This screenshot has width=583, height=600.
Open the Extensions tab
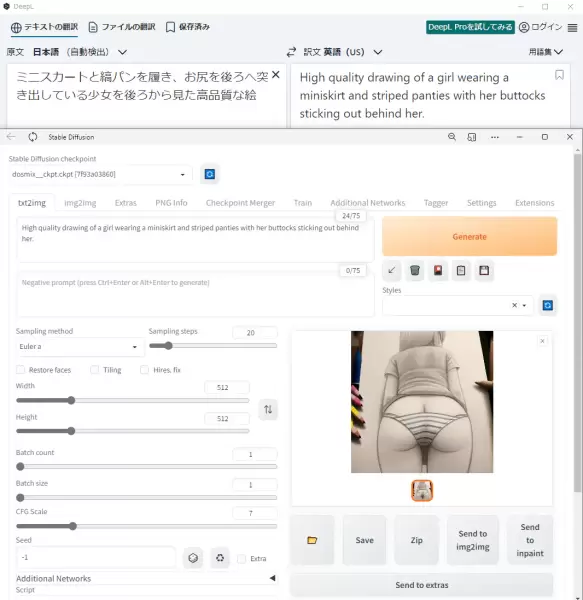click(534, 203)
